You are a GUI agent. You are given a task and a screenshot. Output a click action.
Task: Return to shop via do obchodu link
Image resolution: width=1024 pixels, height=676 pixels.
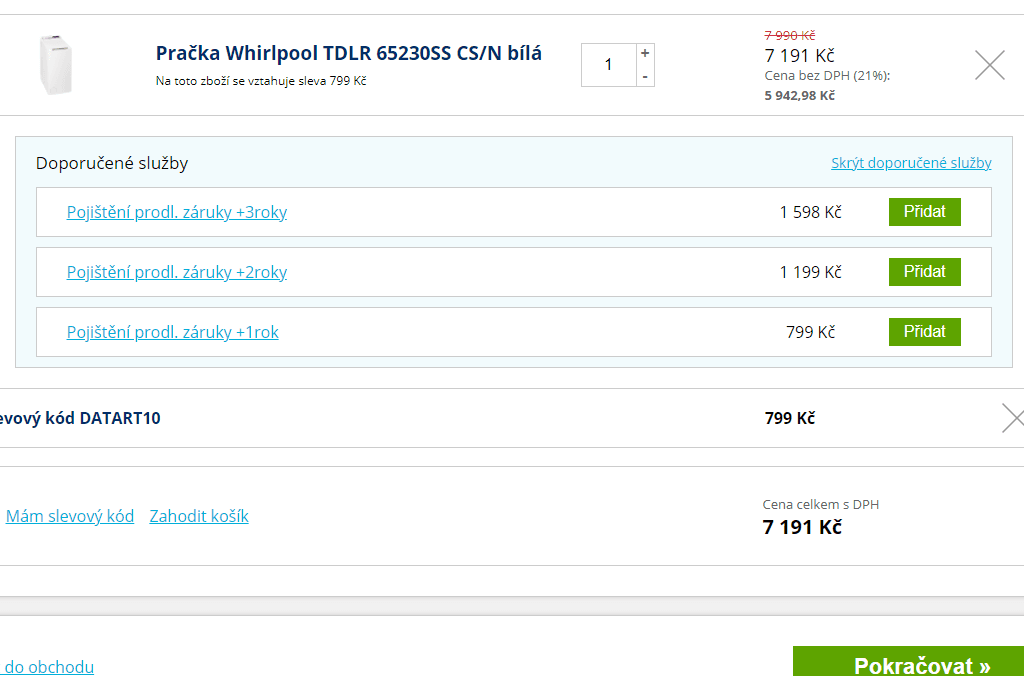(x=49, y=667)
